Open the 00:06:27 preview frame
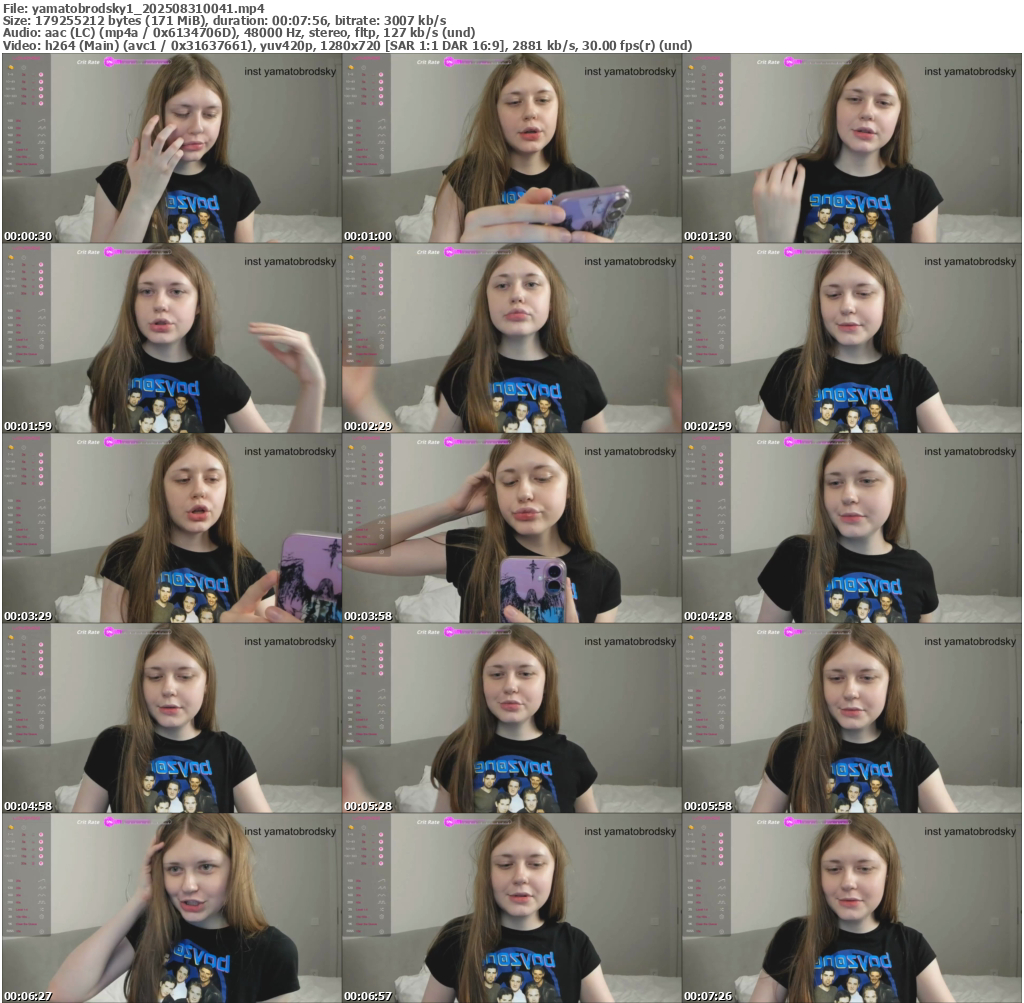The width and height of the screenshot is (1024, 1003). pyautogui.click(x=172, y=908)
